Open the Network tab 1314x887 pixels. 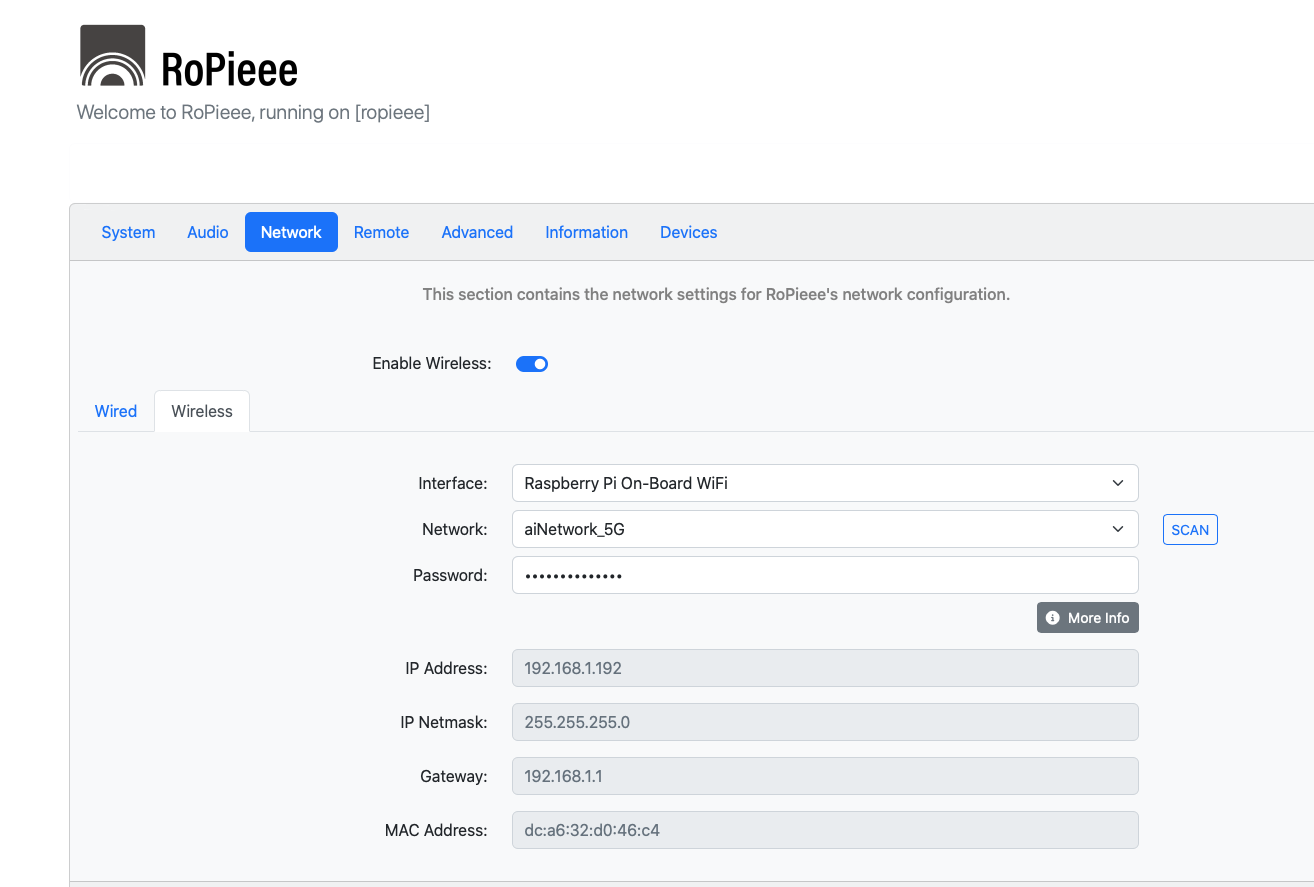[291, 232]
